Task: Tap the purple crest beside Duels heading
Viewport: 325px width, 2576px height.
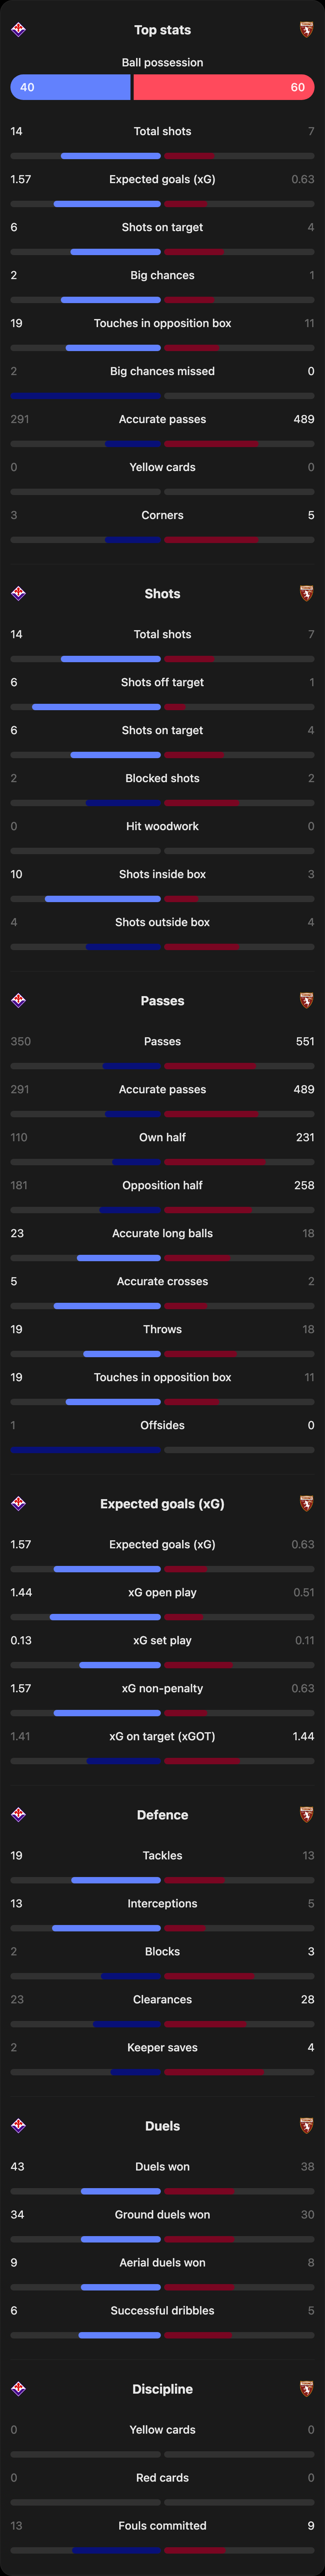Action: pyautogui.click(x=18, y=2125)
